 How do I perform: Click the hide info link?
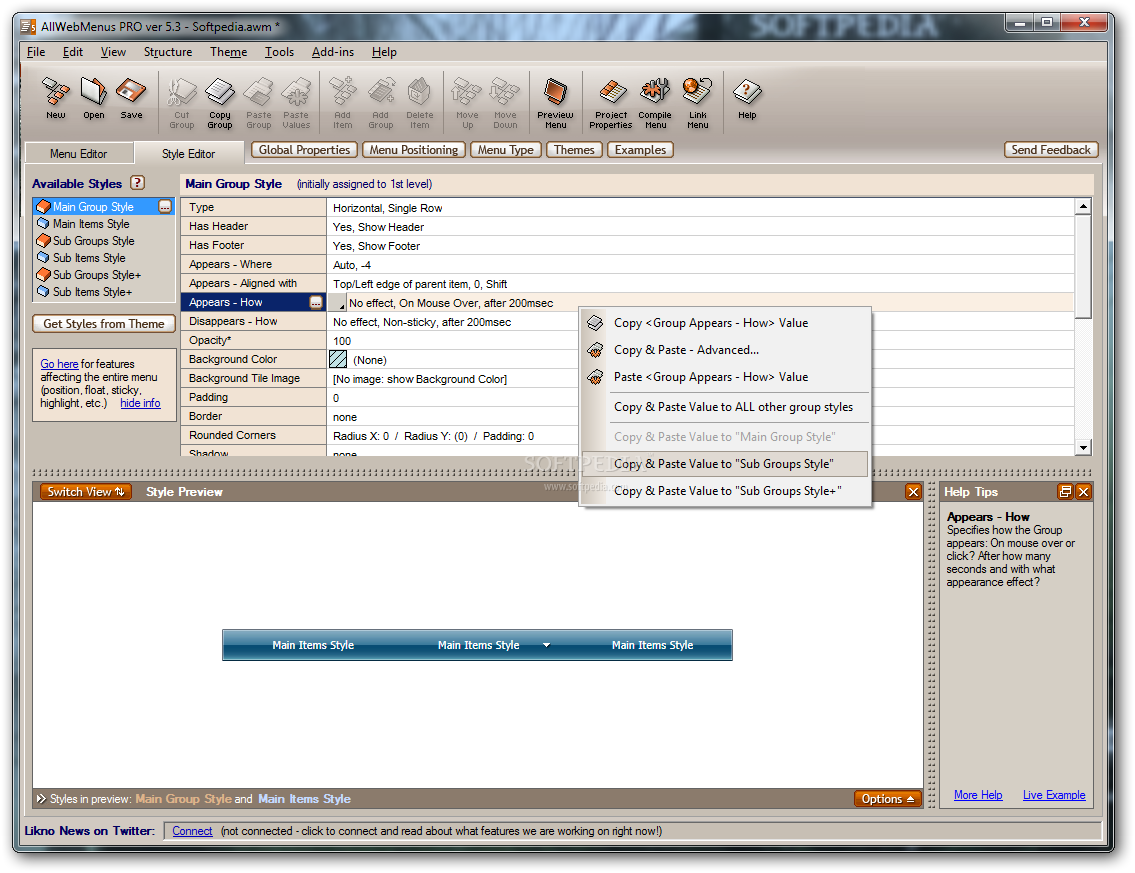(x=140, y=403)
